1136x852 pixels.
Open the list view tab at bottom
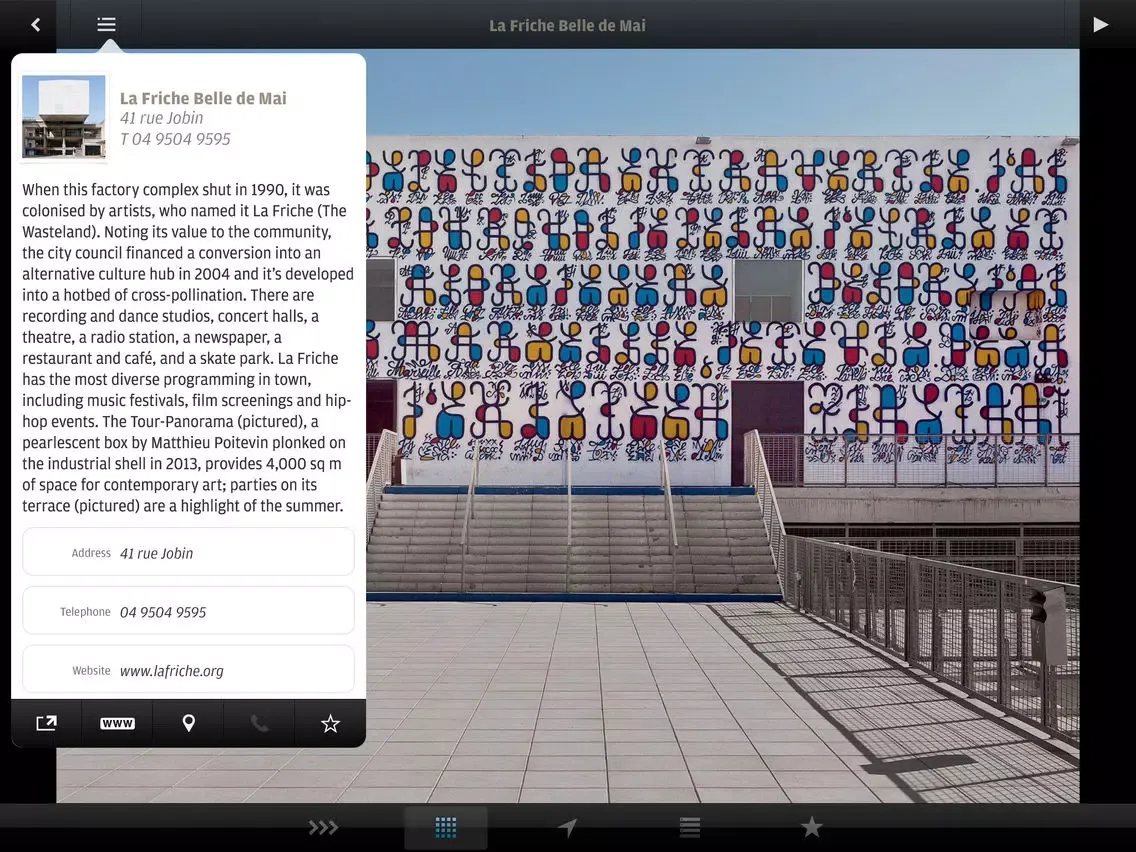(690, 827)
